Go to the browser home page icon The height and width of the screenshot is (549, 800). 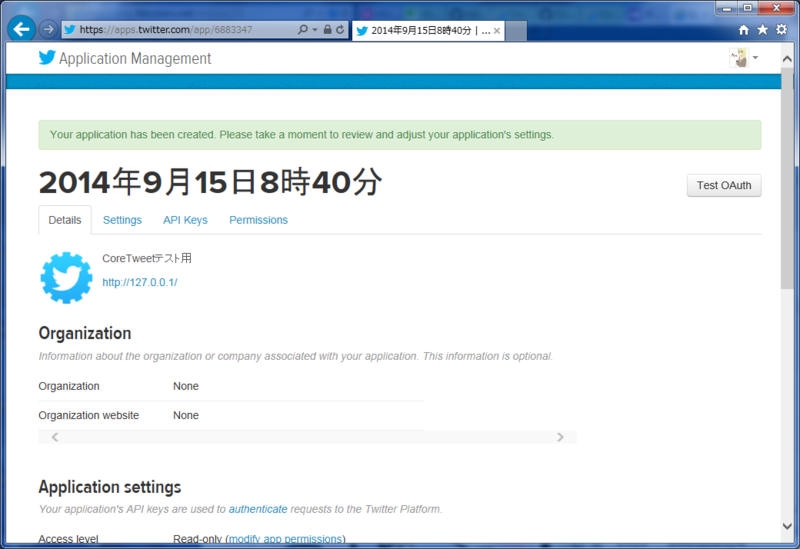pyautogui.click(x=744, y=30)
